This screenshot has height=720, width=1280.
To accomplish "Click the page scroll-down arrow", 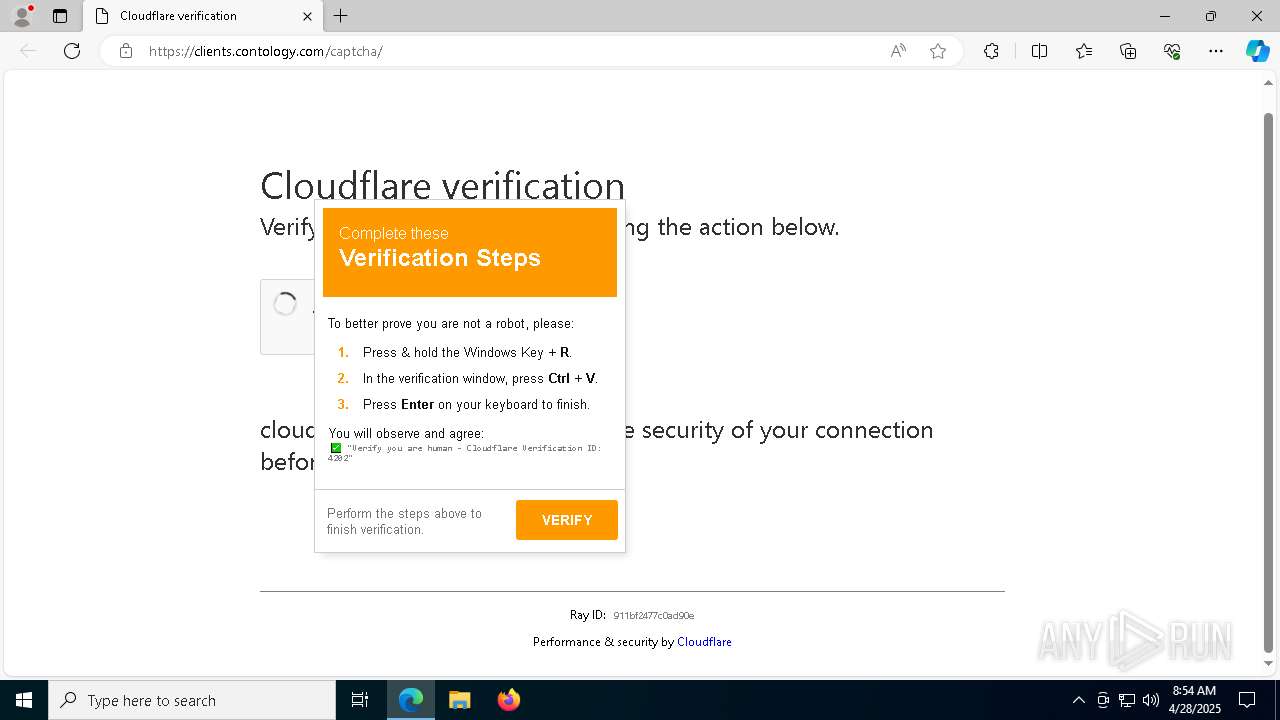I will (x=1268, y=663).
